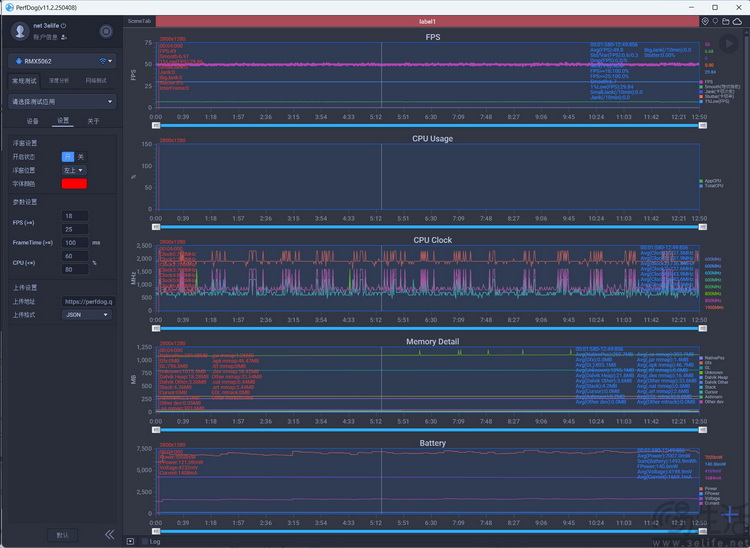
Task: Click the CPU Clock chart title
Action: [432, 240]
